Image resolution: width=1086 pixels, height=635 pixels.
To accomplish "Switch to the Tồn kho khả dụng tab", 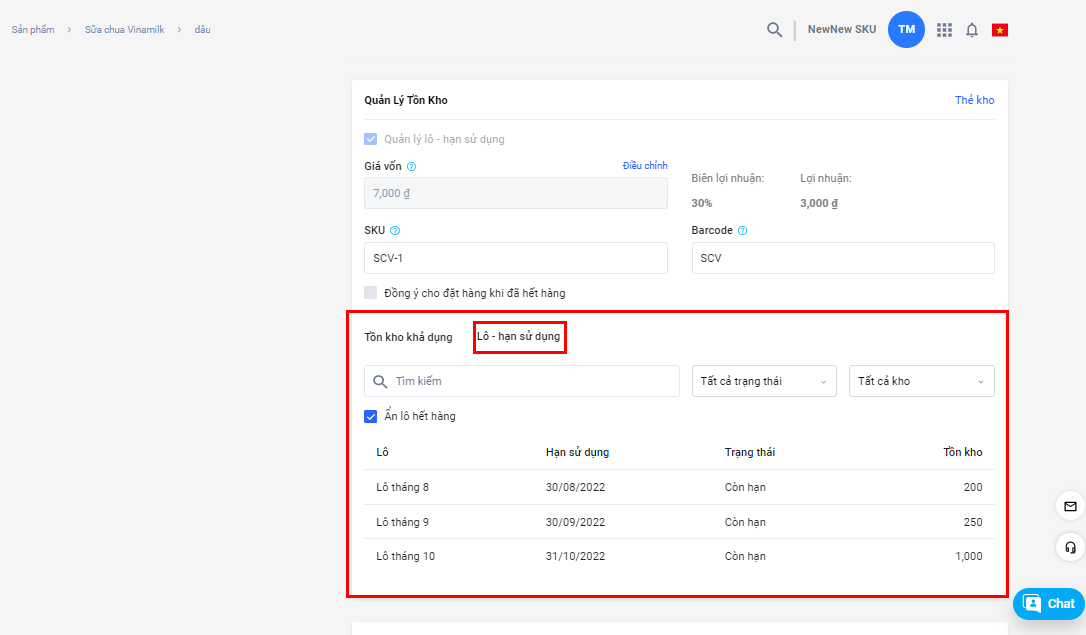I will coord(408,337).
